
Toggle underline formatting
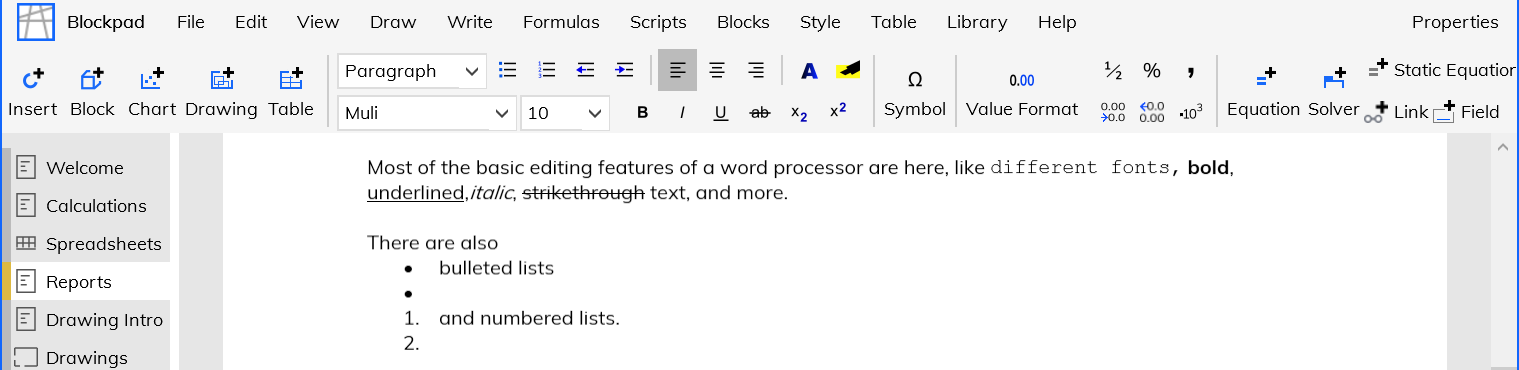tap(720, 113)
